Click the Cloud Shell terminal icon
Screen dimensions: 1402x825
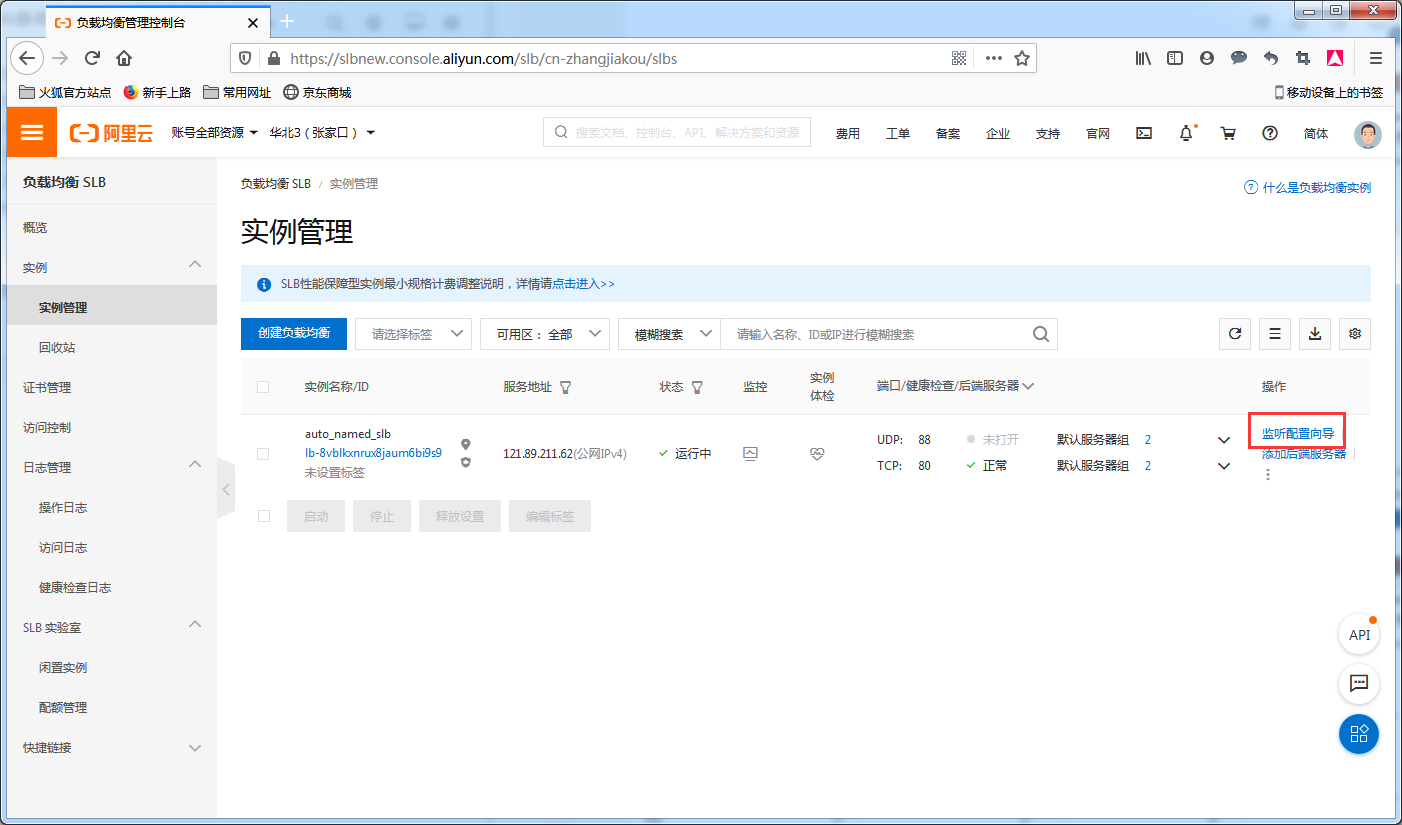point(1144,133)
